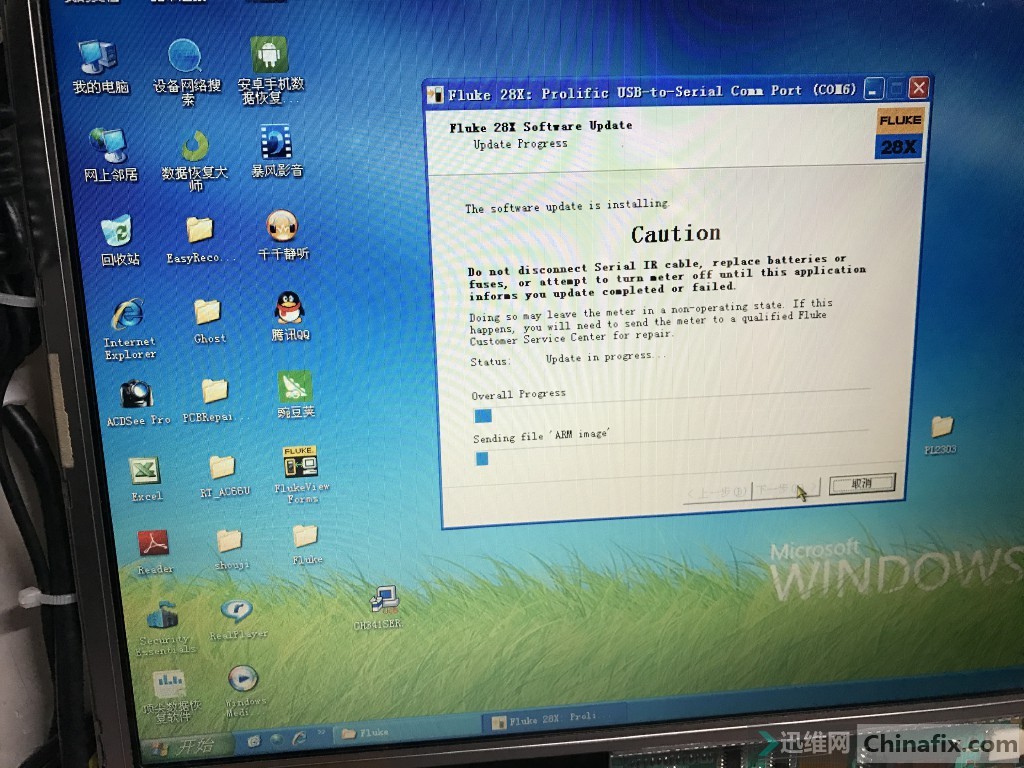Click the 取消 cancel button
This screenshot has width=1024, height=768.
862,483
